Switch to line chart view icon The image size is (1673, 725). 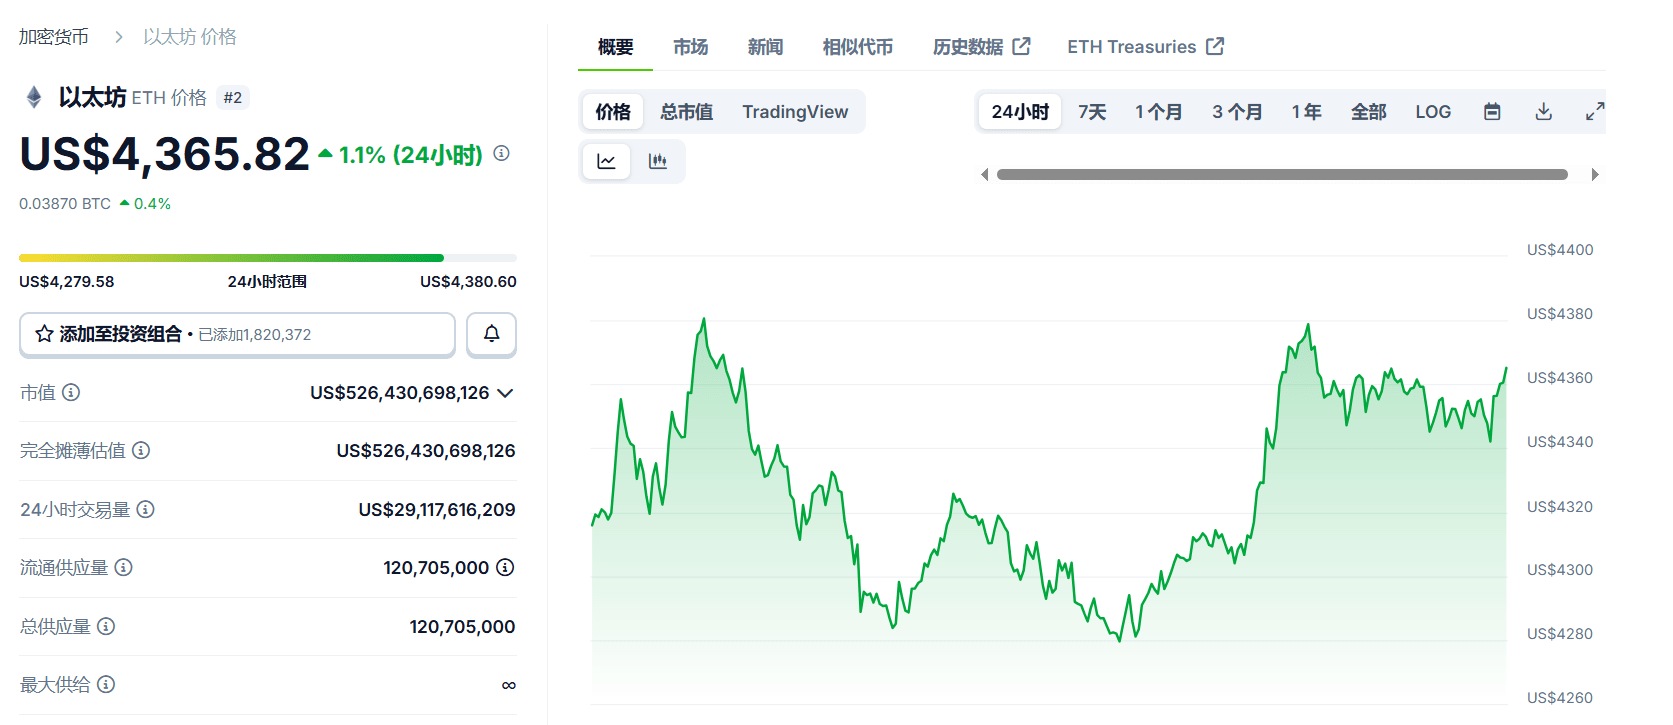tap(606, 161)
